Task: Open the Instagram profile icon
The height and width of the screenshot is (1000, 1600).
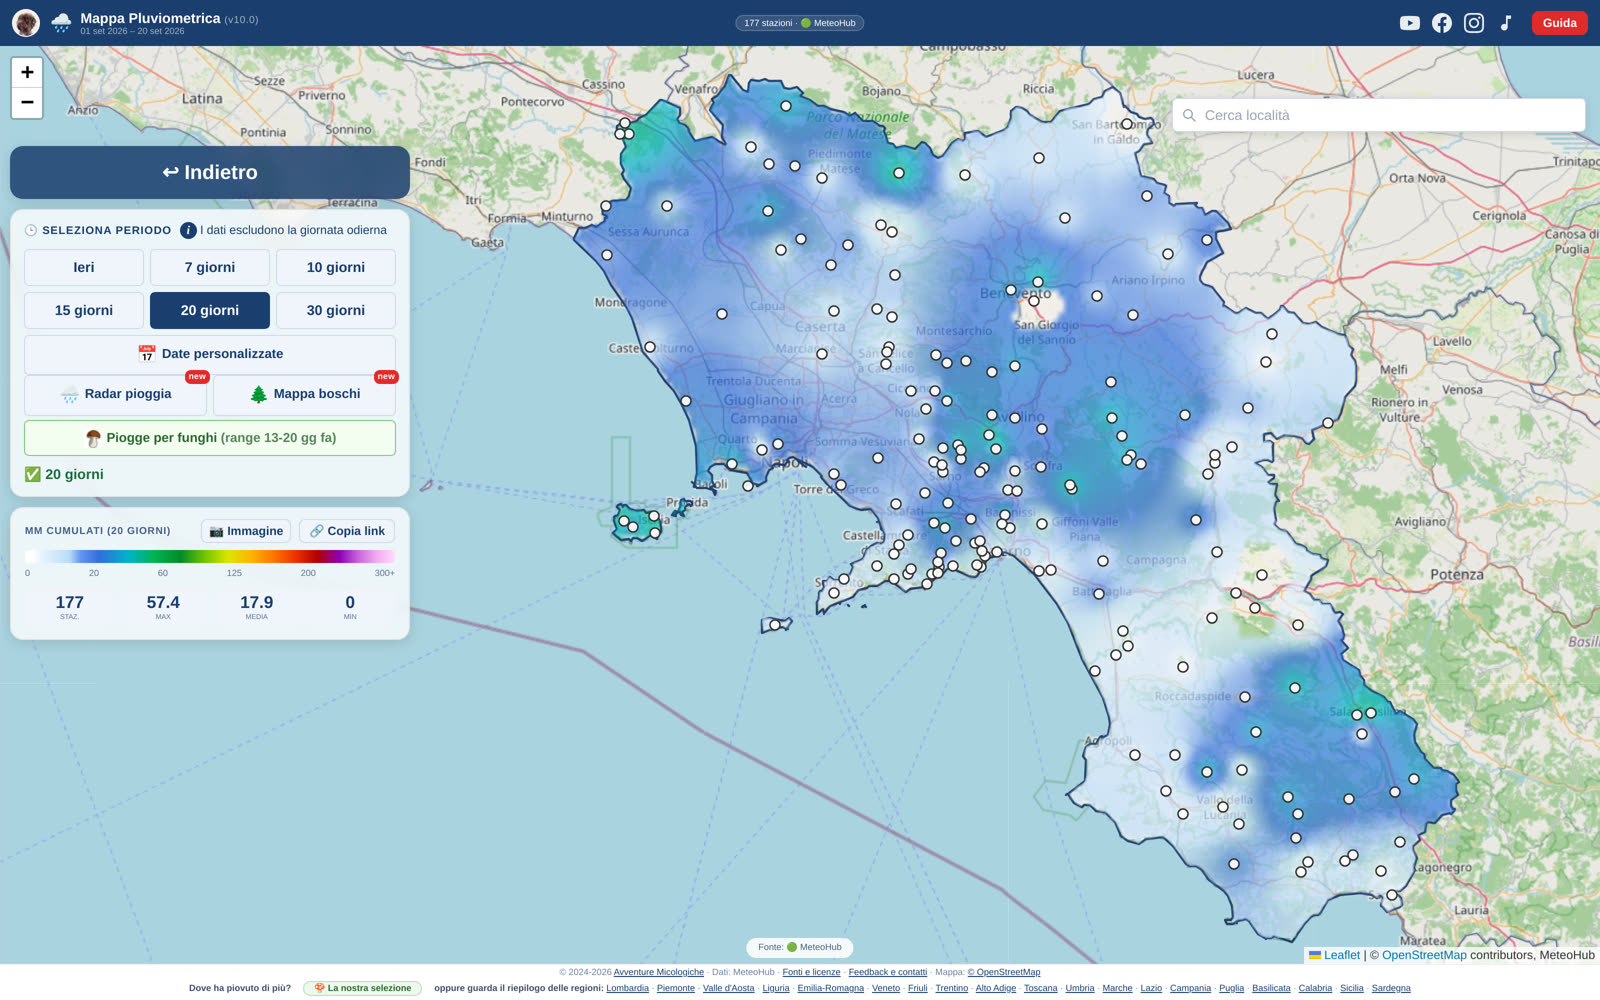Action: coord(1473,23)
